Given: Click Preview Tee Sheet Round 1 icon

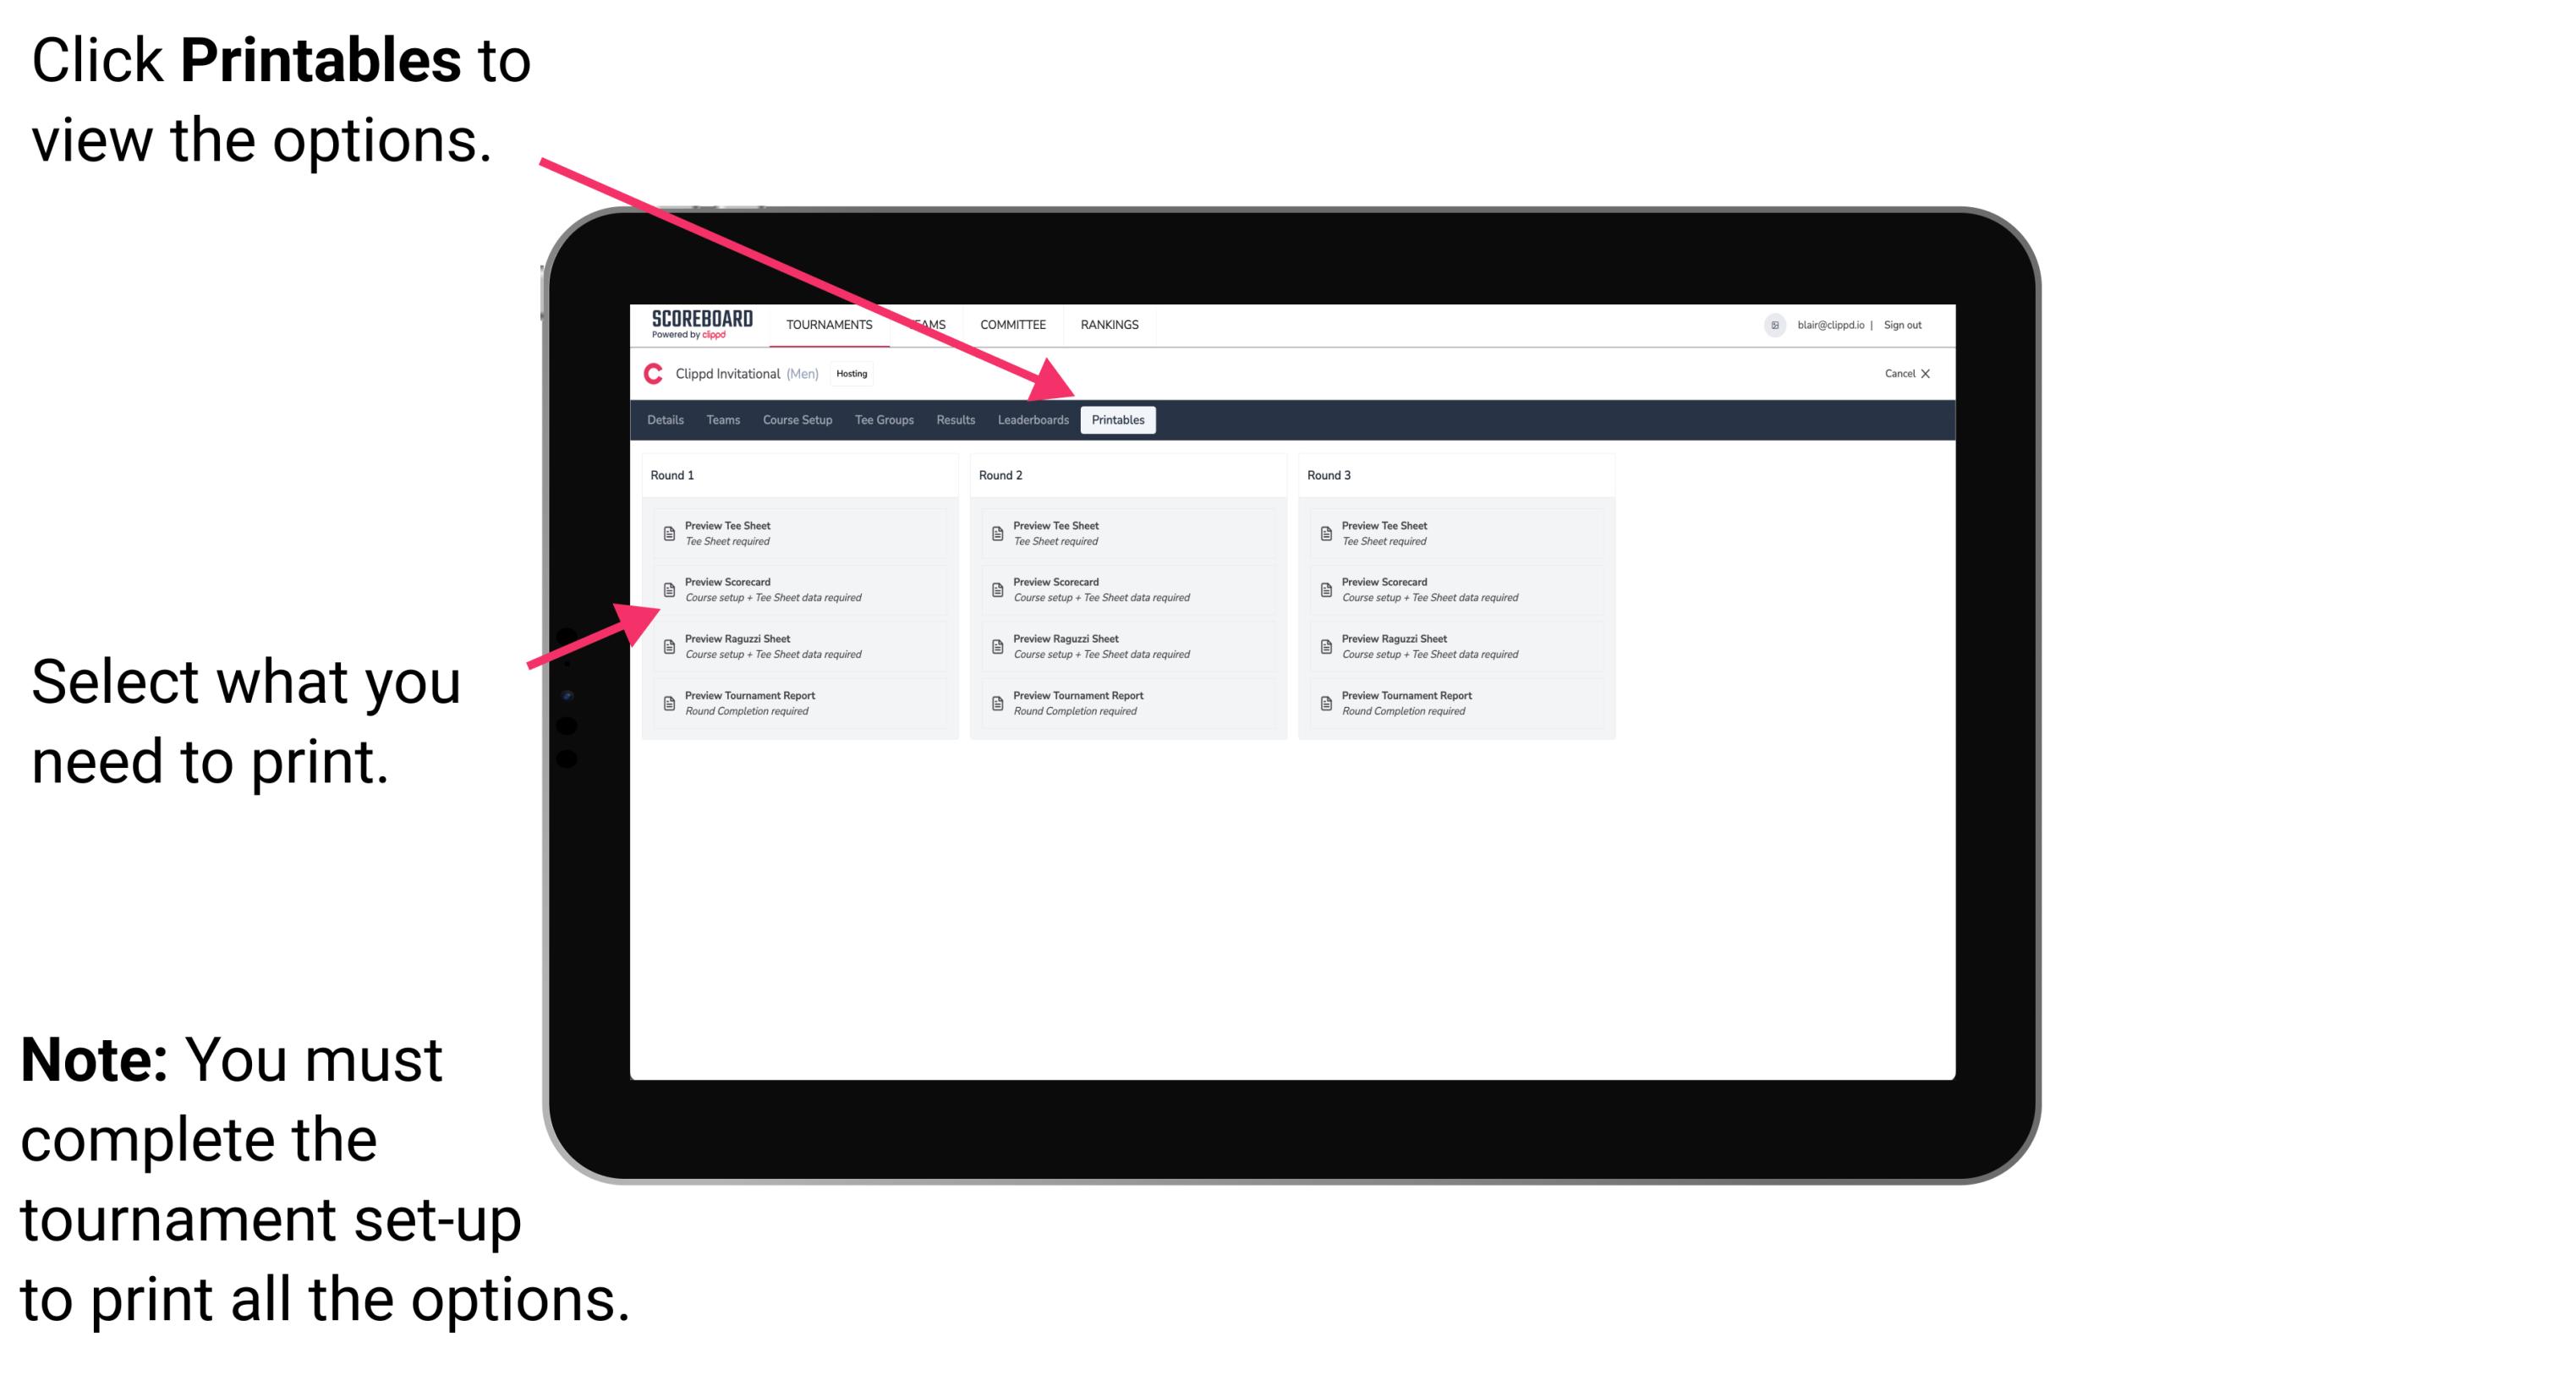Looking at the screenshot, I should (669, 533).
